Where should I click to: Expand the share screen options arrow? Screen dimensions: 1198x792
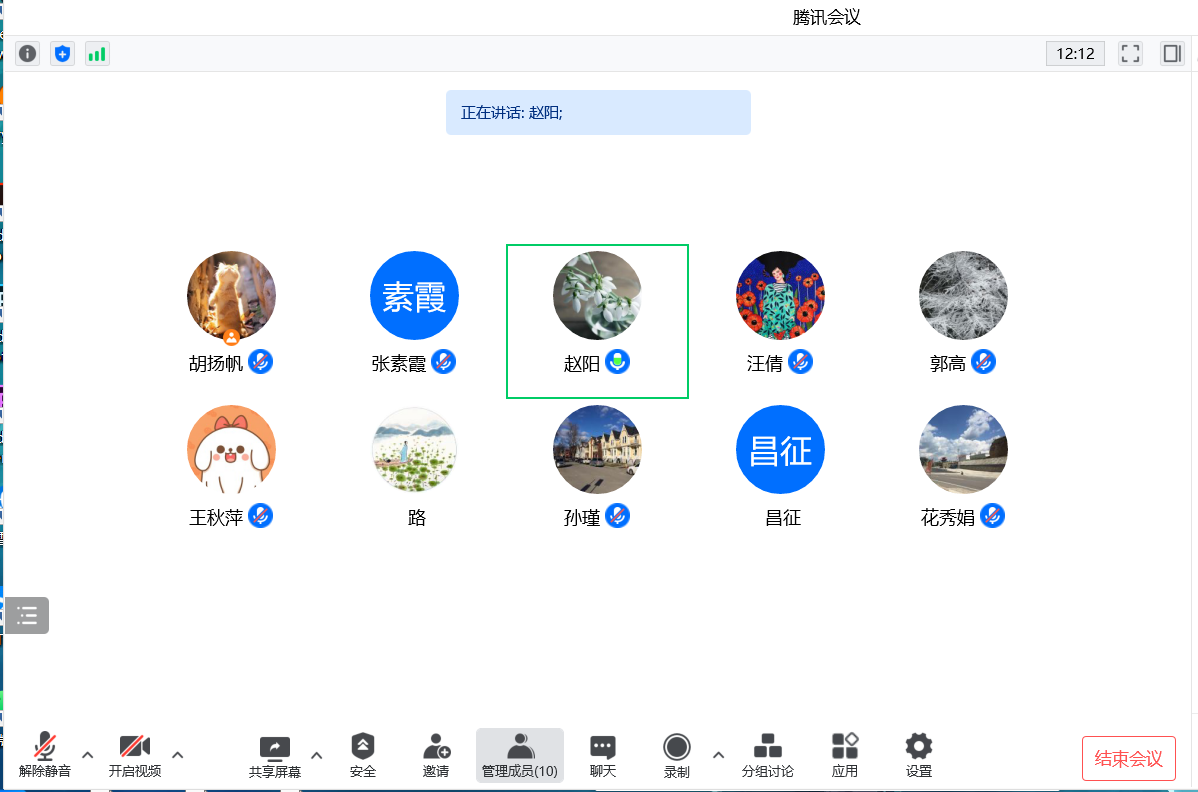317,755
